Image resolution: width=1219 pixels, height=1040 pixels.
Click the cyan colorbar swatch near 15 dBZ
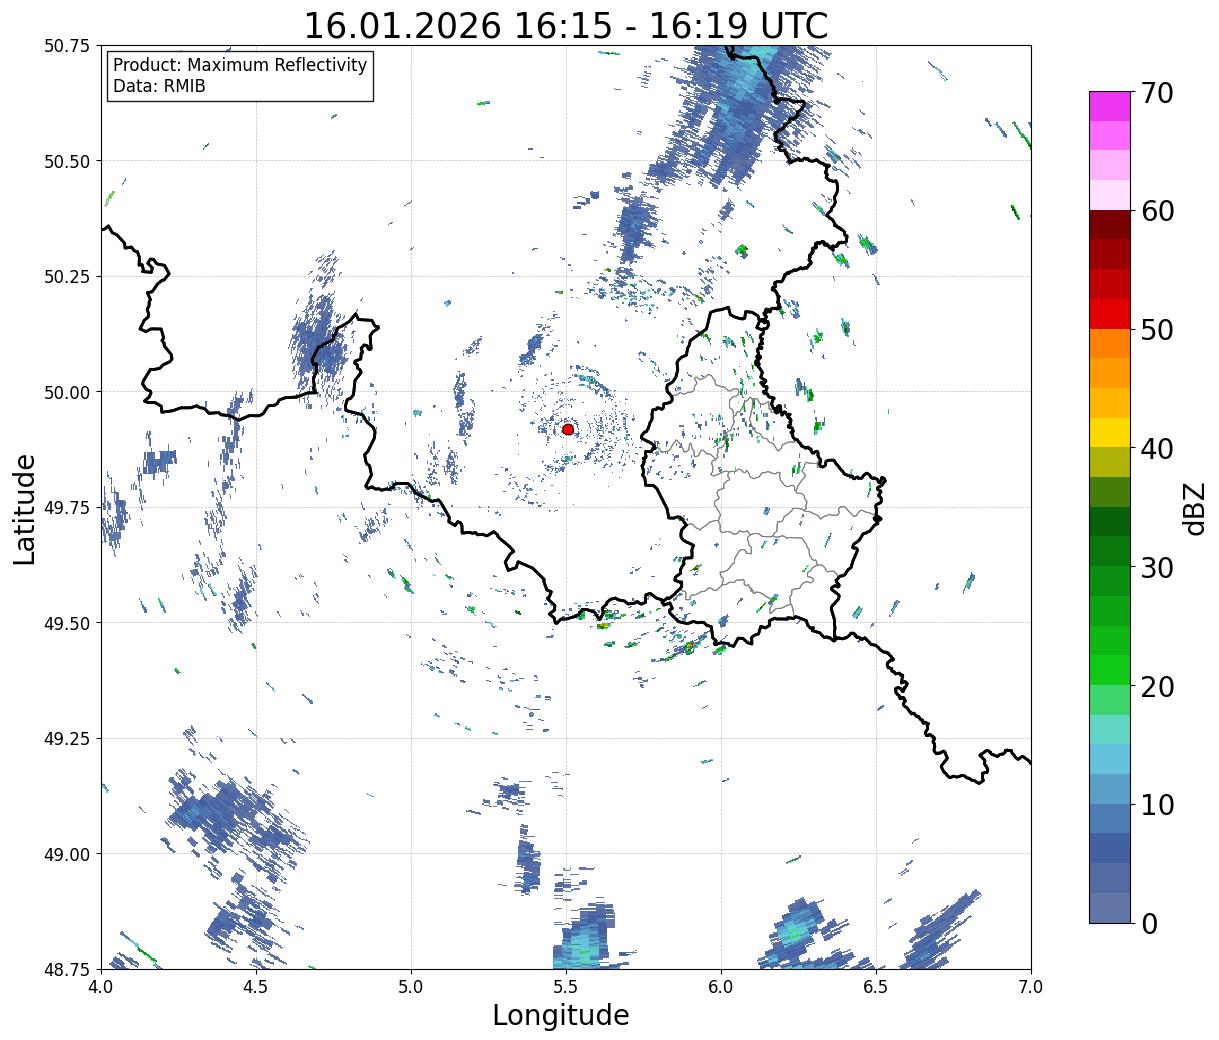click(x=1110, y=759)
